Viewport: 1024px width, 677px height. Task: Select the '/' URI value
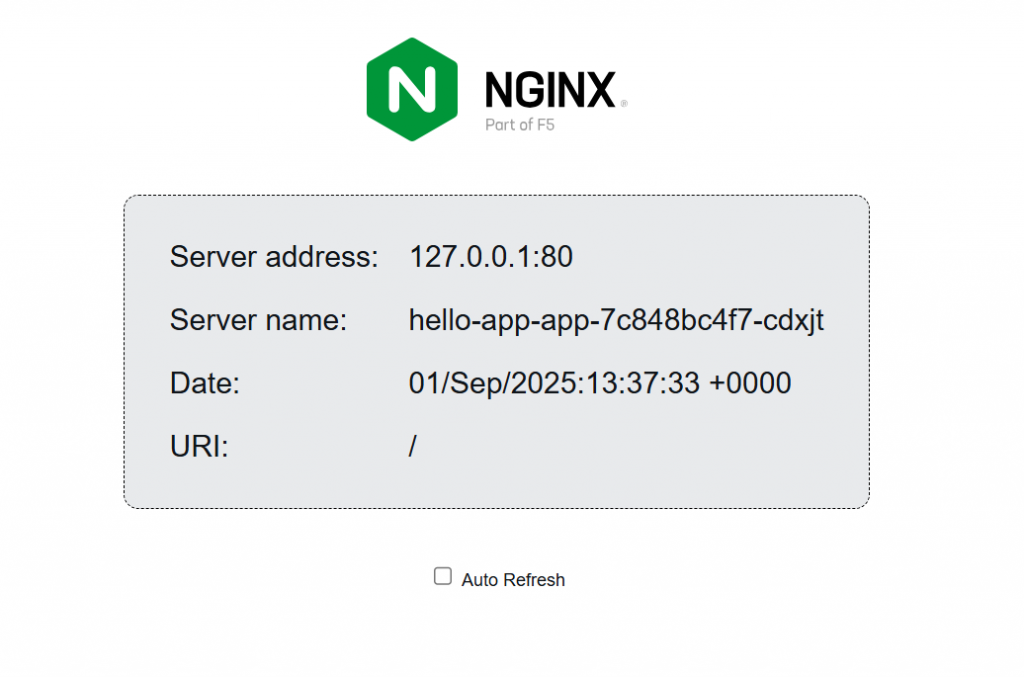point(413,447)
